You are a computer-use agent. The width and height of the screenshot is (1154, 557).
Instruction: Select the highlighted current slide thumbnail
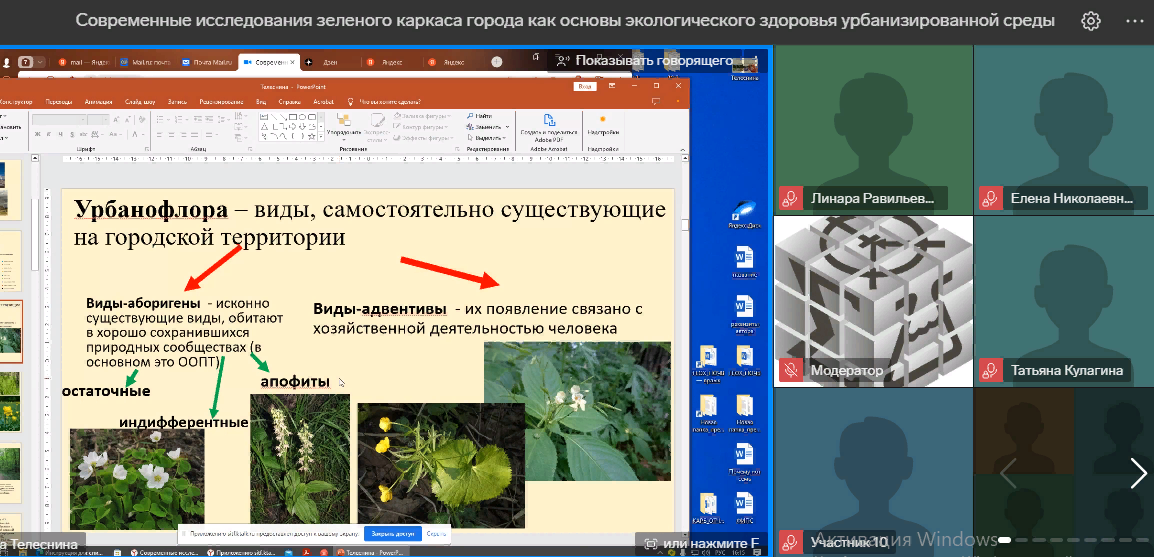(x=11, y=328)
